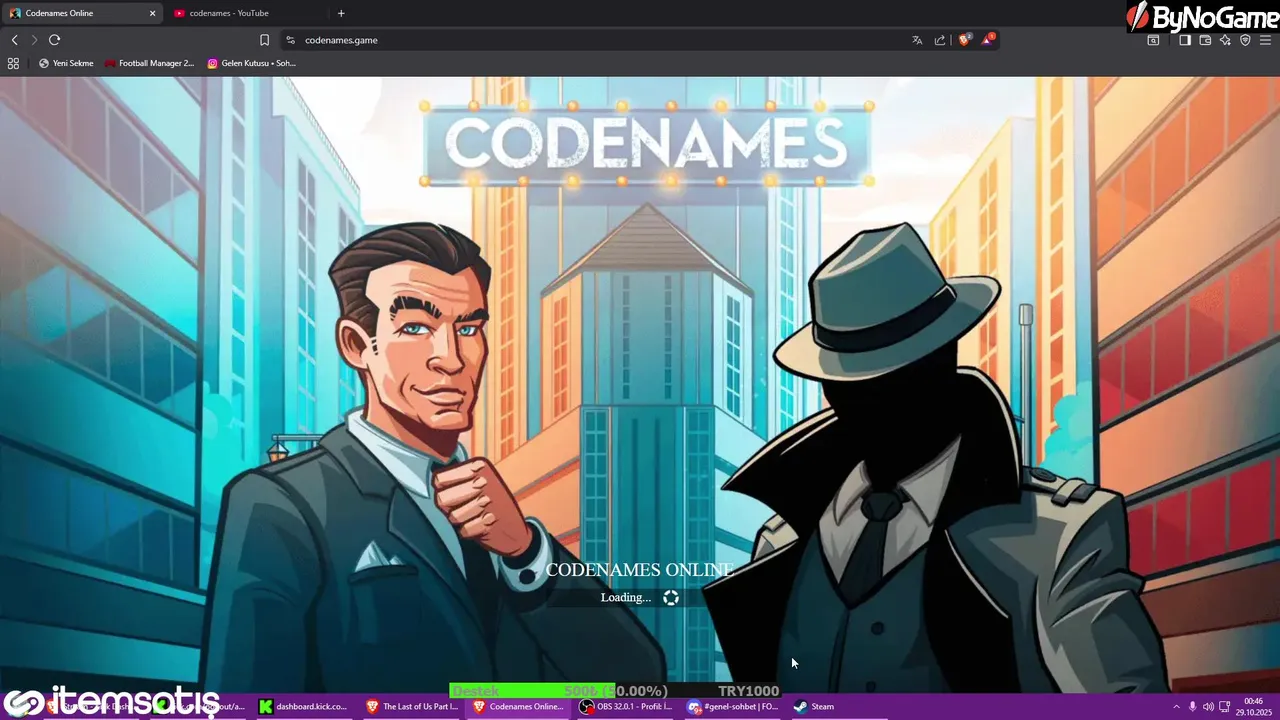The width and height of the screenshot is (1280, 720).
Task: Show hidden system tray icons
Action: pos(1176,707)
